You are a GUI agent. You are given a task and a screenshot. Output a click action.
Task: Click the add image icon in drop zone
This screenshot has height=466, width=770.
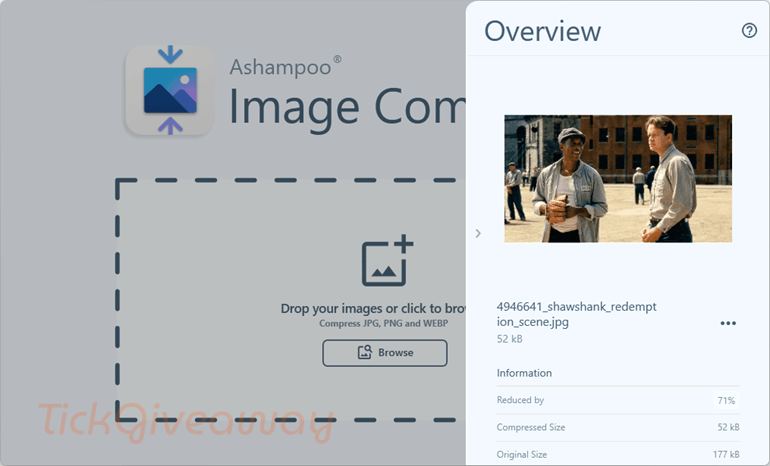pyautogui.click(x=387, y=260)
